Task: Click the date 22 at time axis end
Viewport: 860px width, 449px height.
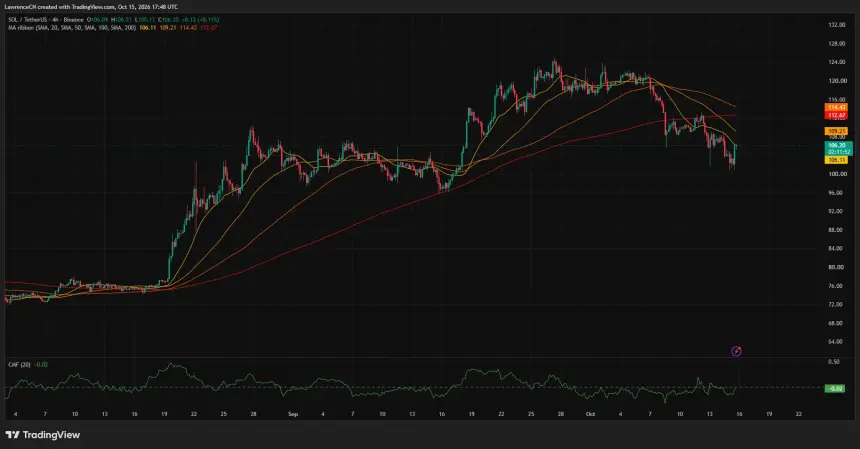Action: coord(799,414)
